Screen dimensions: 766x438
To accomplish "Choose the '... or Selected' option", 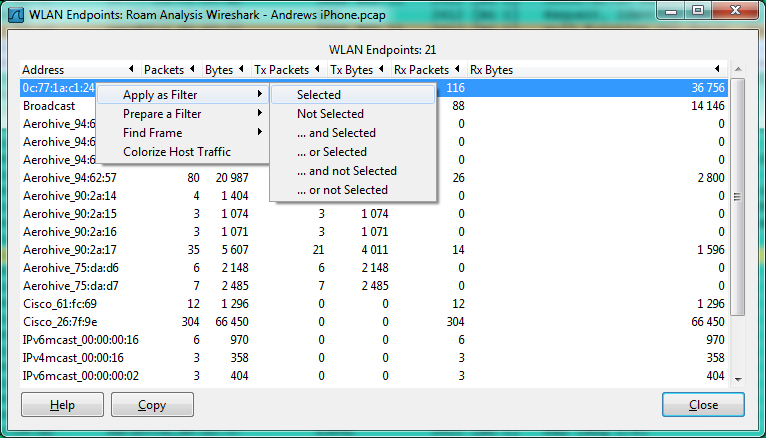I will [353, 152].
